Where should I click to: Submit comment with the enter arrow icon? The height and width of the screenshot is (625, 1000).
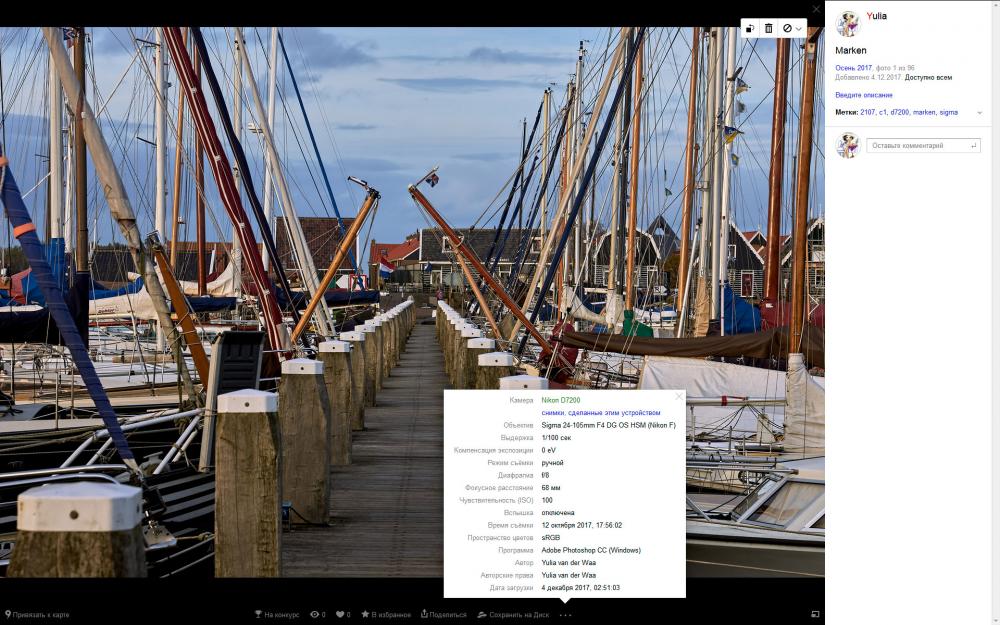(x=973, y=146)
